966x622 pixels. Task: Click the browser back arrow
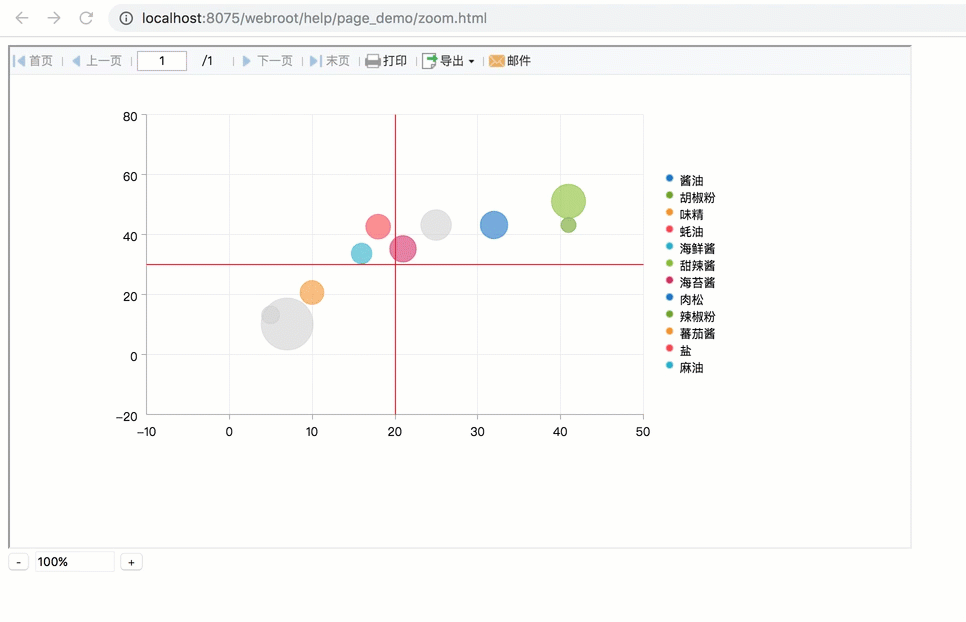click(22, 18)
